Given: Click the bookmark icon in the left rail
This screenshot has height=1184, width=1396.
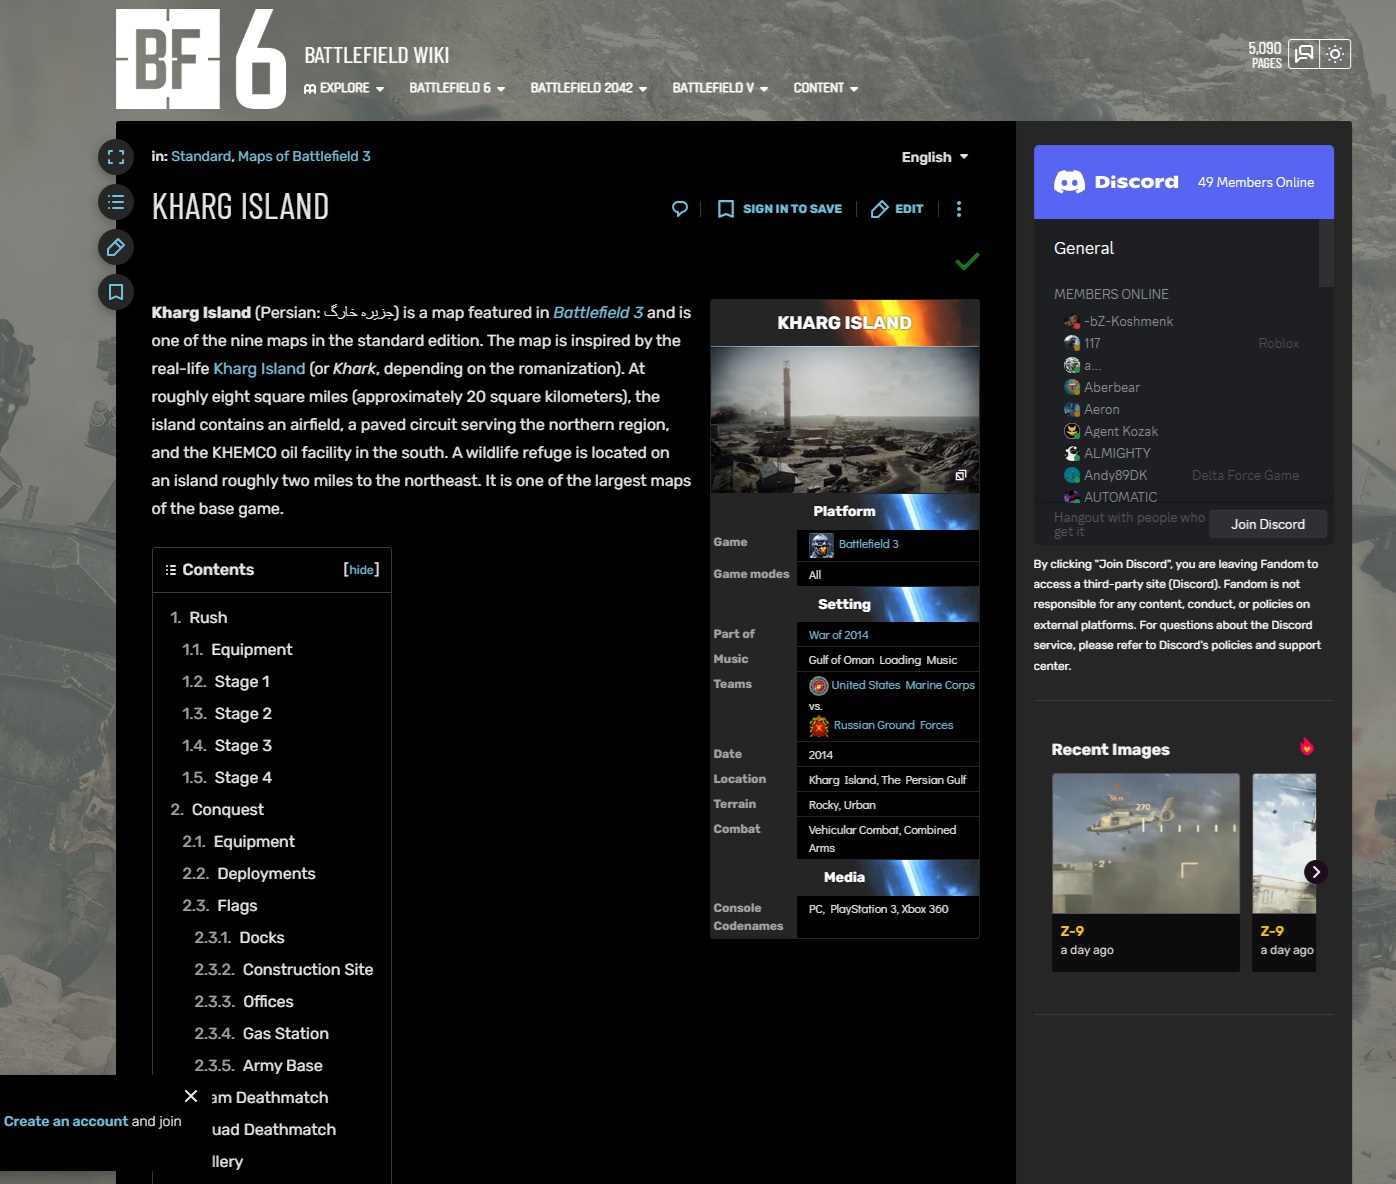Looking at the screenshot, I should coord(116,292).
